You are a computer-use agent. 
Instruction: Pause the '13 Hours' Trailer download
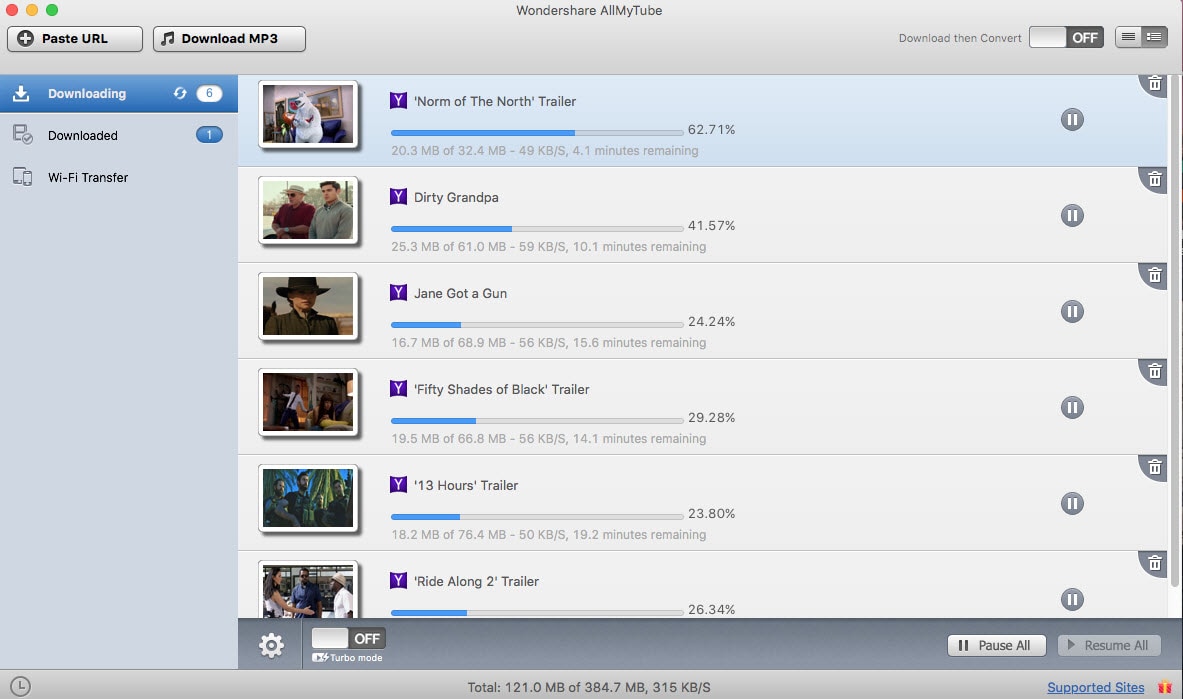tap(1072, 503)
